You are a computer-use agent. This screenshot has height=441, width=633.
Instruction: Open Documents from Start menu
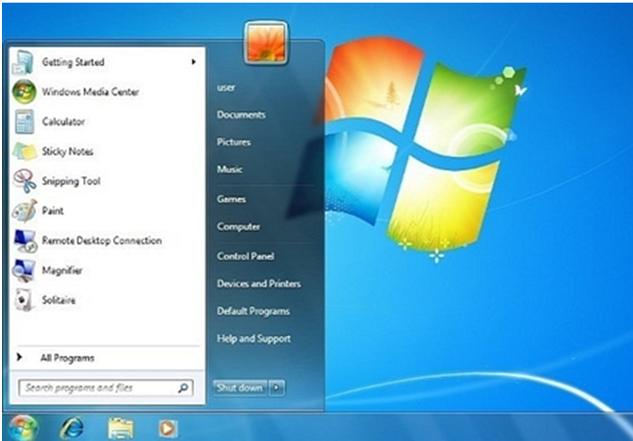click(x=241, y=115)
